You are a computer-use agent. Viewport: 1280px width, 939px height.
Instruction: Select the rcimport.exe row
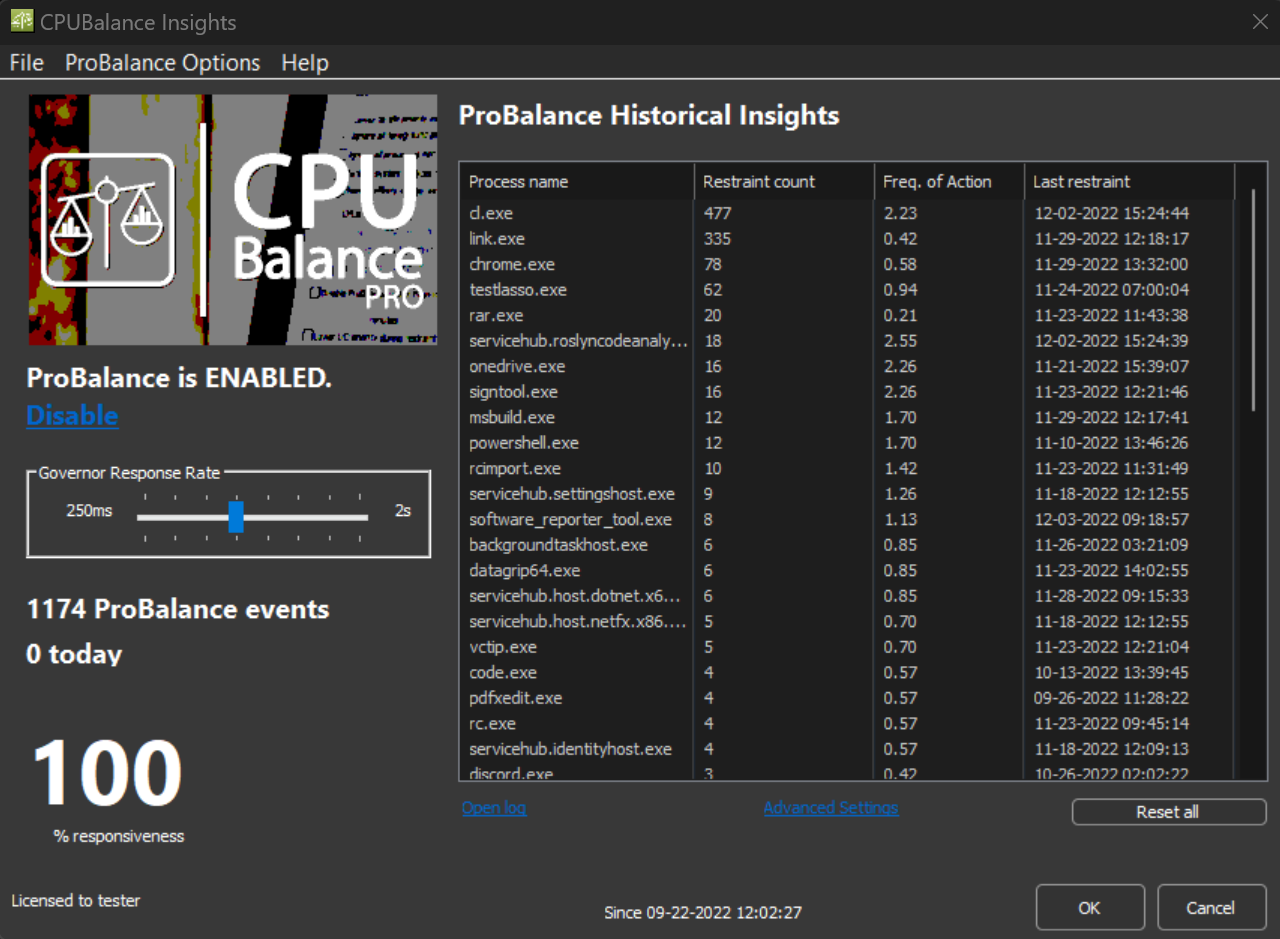(x=847, y=468)
